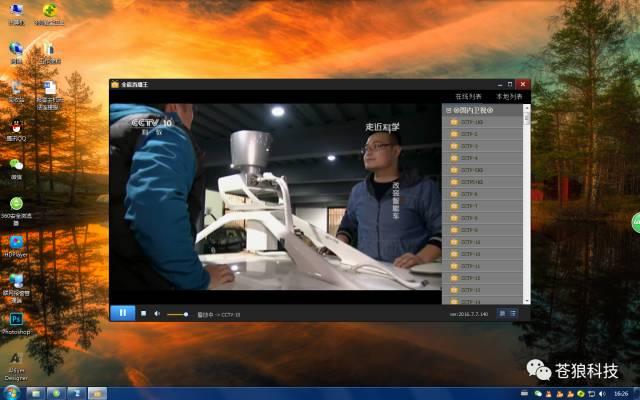This screenshot has width=640, height=400.
Task: Open the Windows Start menu
Action: [x=12, y=393]
